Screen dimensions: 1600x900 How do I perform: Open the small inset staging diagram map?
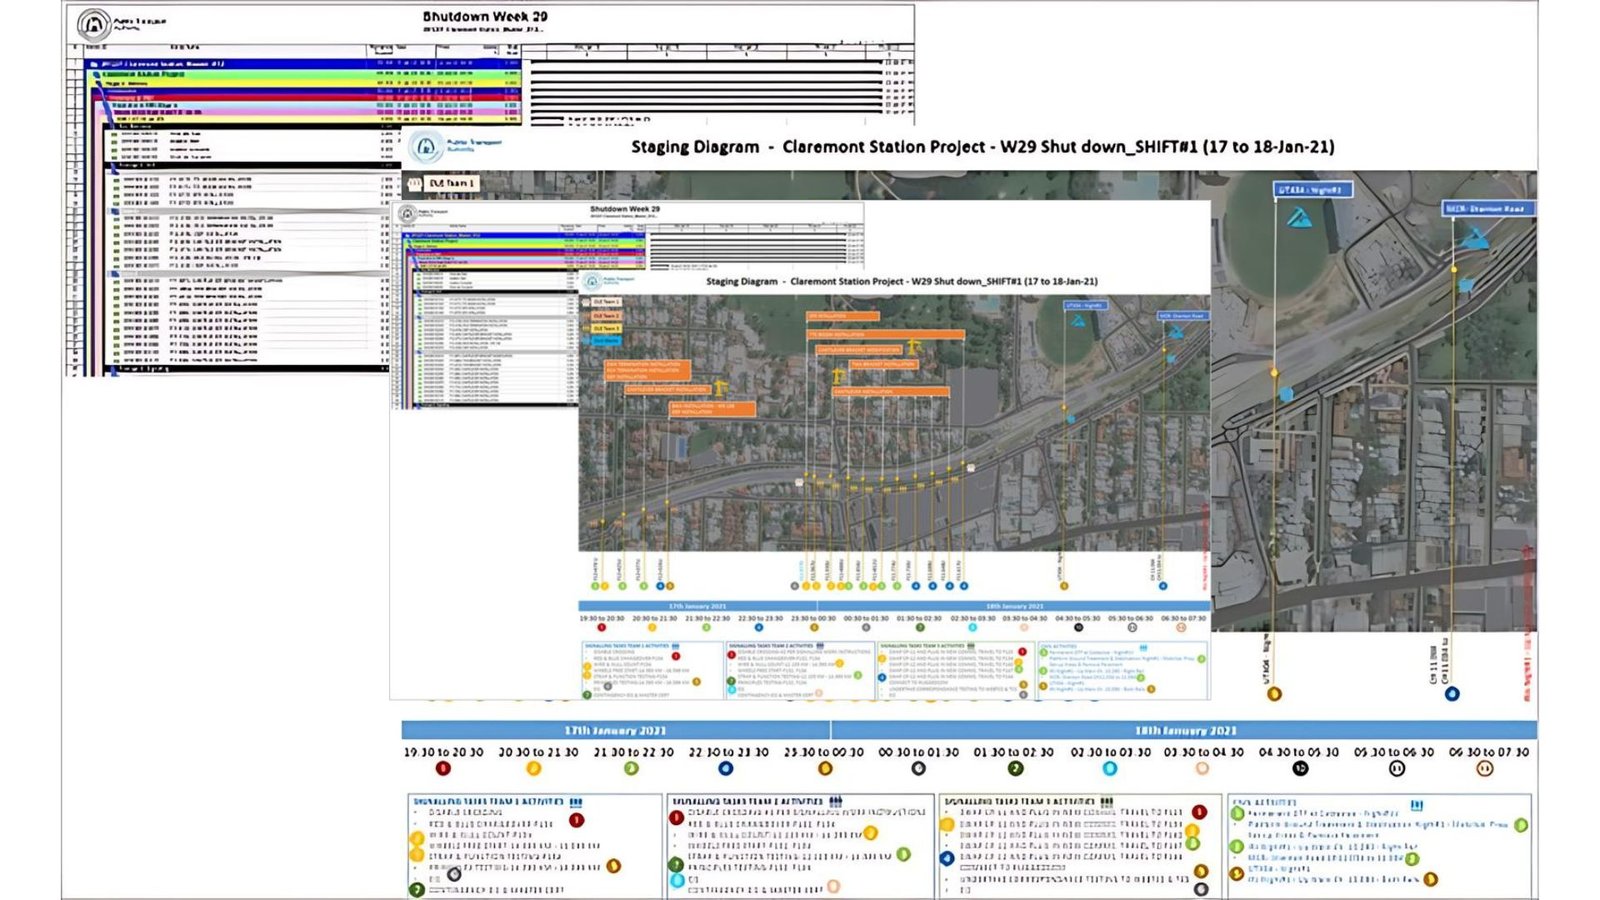[893, 420]
